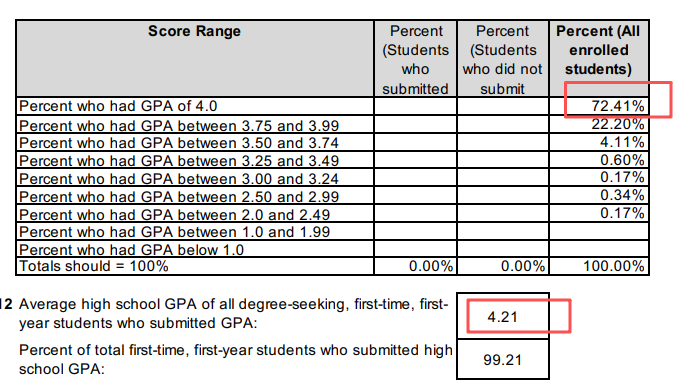
Task: Select the 72.41% cell for GPA 4.0
Action: pos(599,106)
